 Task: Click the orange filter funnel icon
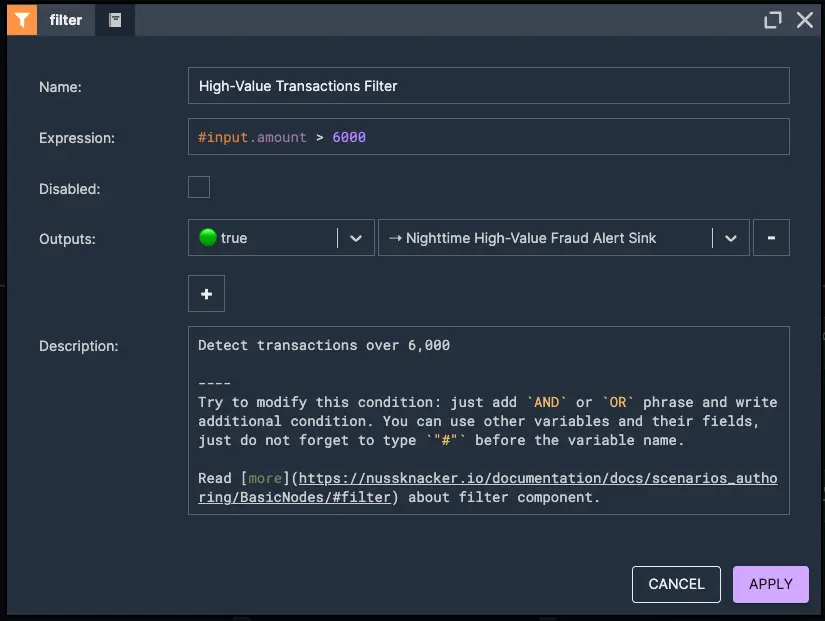[x=22, y=20]
